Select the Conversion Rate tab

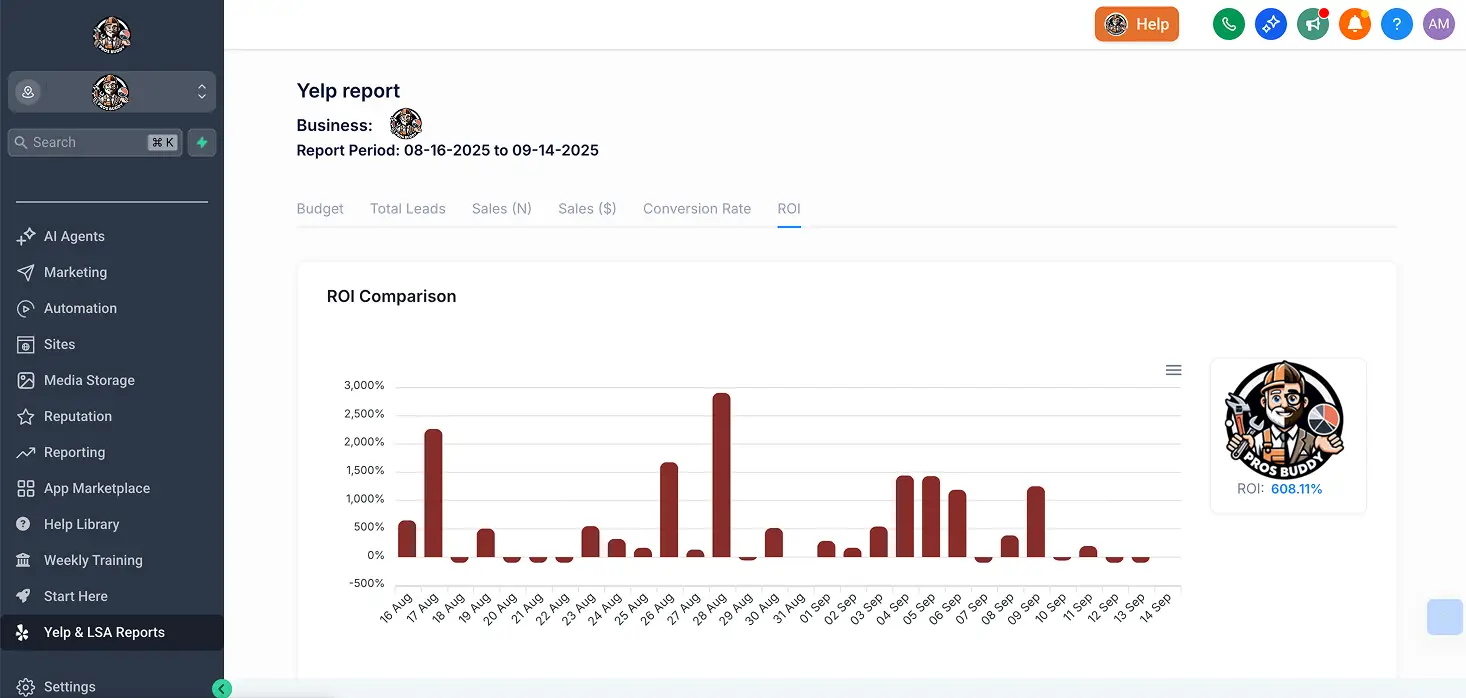[696, 209]
